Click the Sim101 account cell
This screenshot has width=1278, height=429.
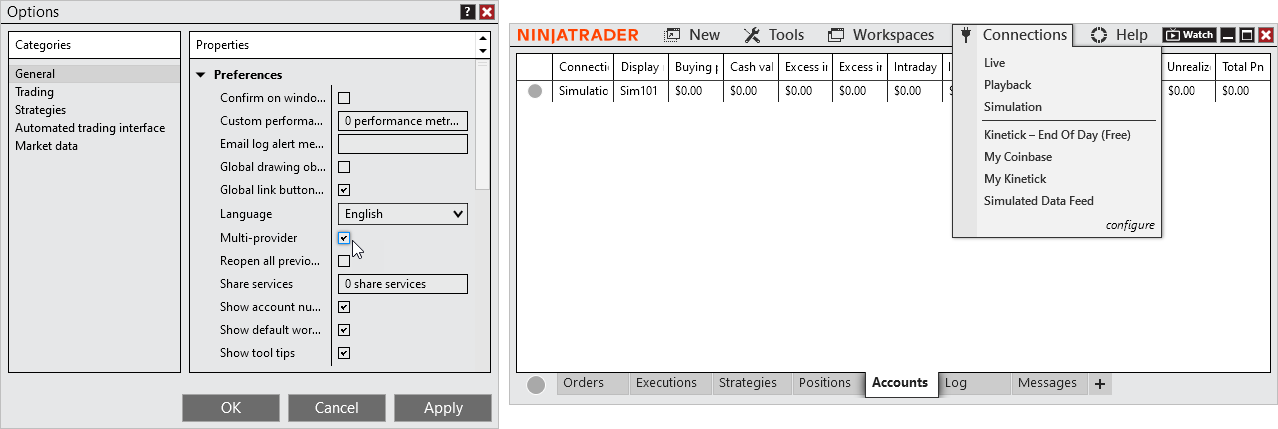click(641, 91)
